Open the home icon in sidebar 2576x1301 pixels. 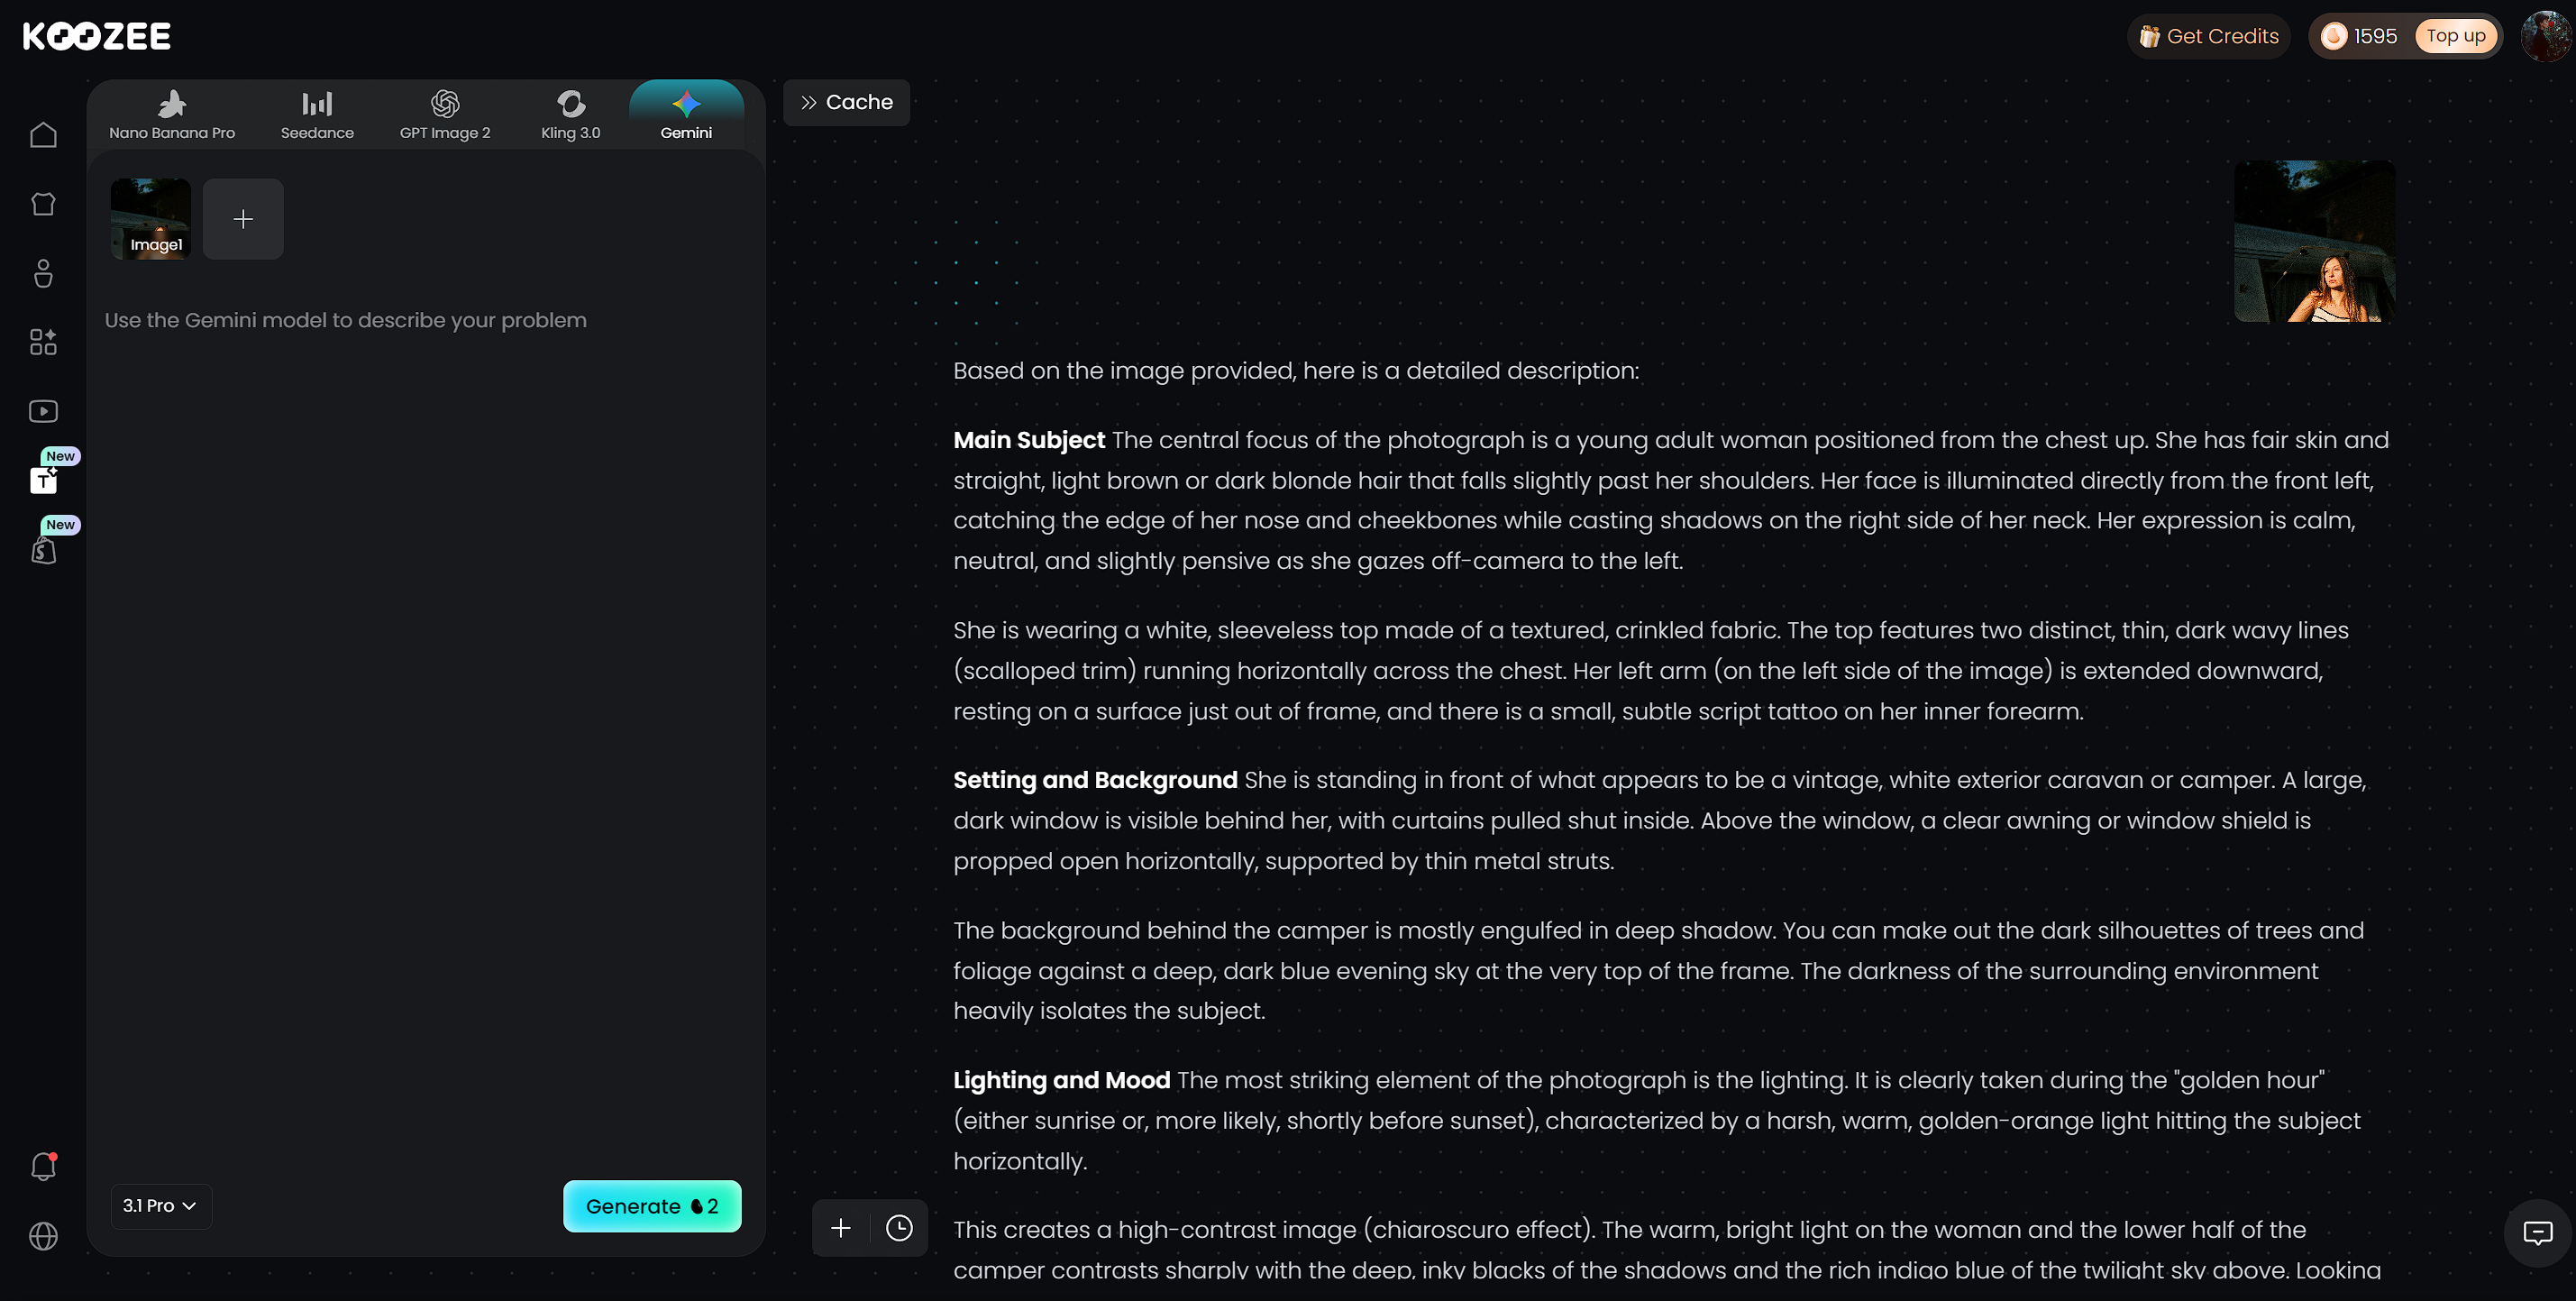point(43,134)
